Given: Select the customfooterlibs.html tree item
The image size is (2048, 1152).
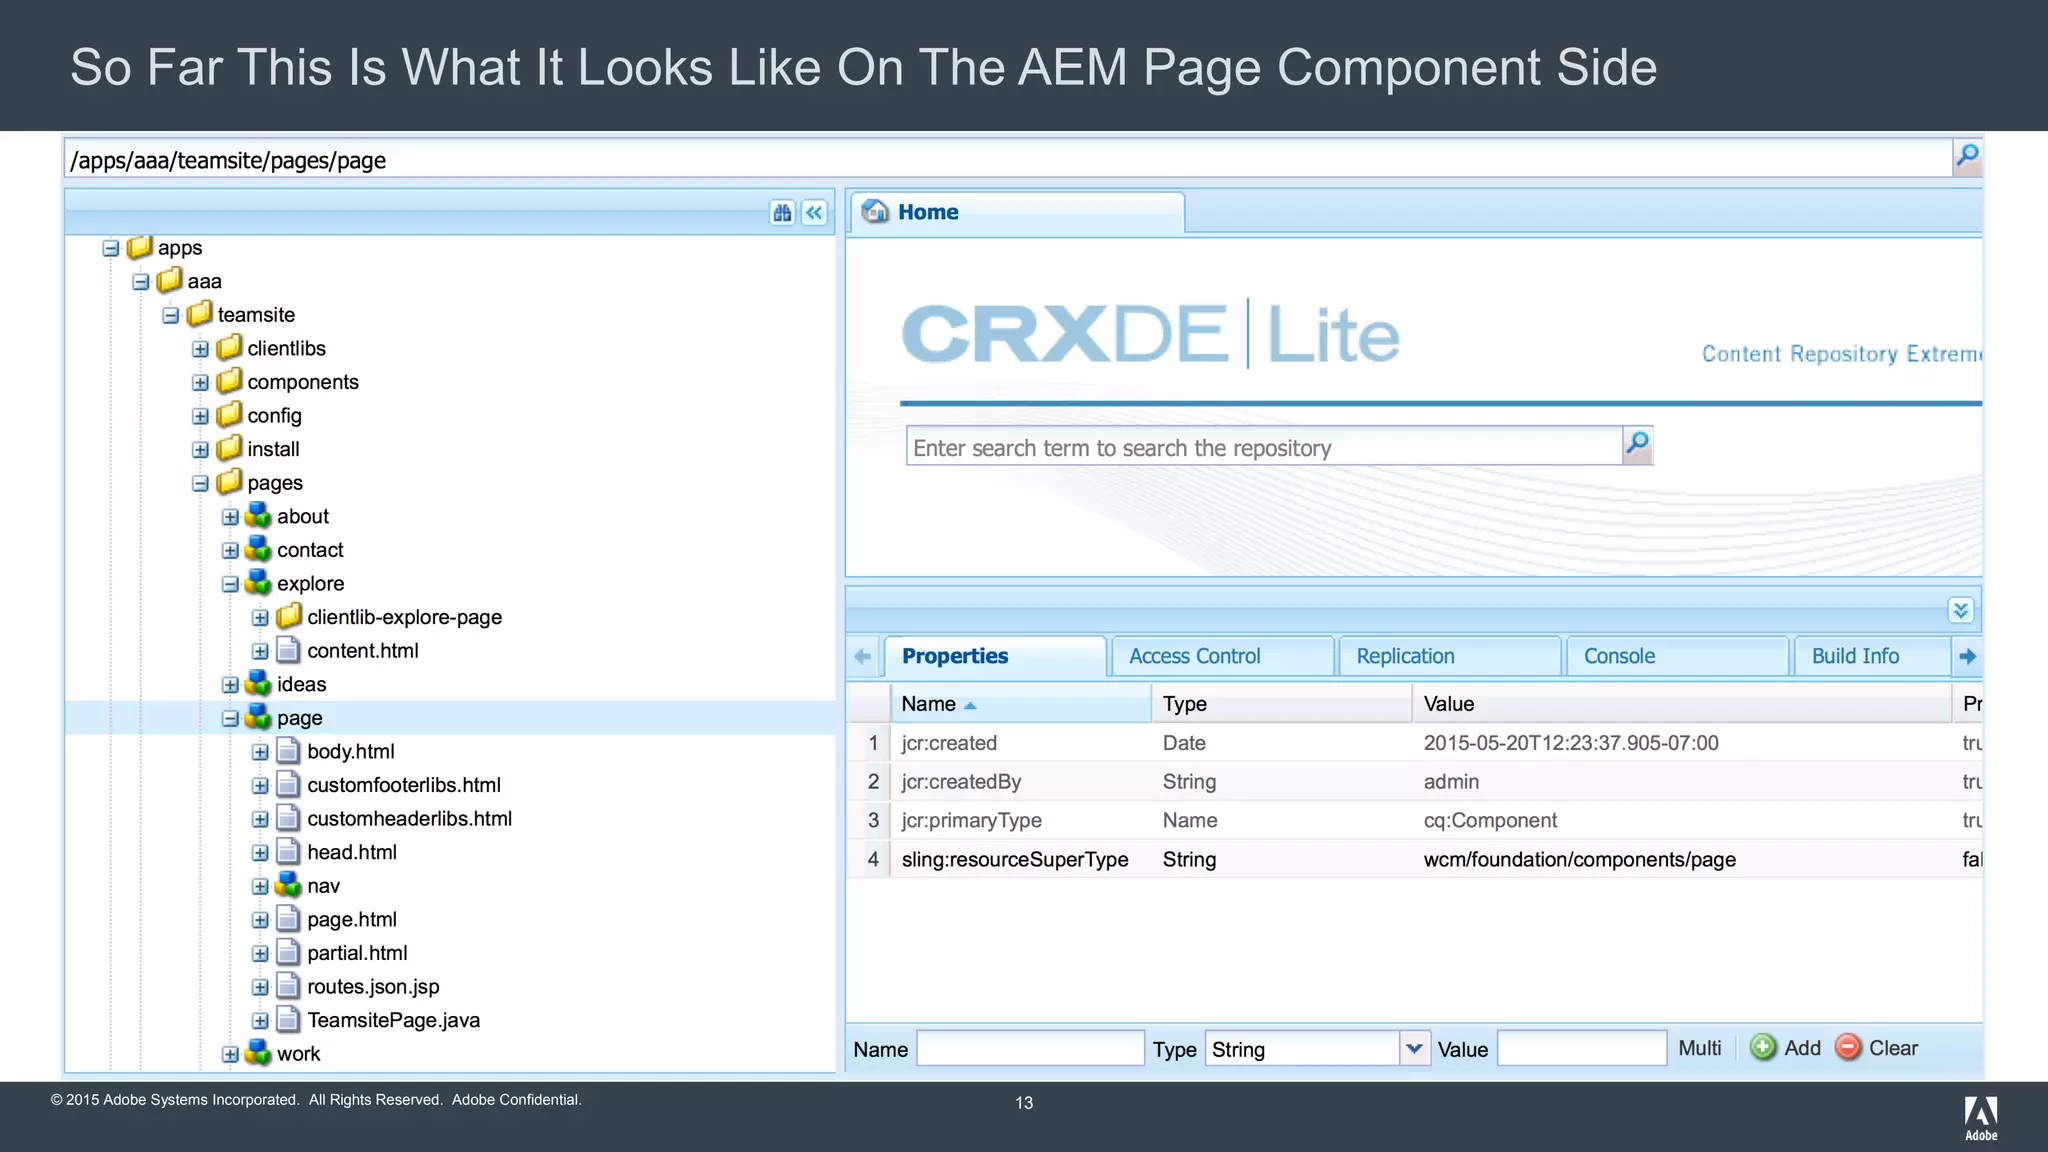Looking at the screenshot, I should click(x=404, y=785).
